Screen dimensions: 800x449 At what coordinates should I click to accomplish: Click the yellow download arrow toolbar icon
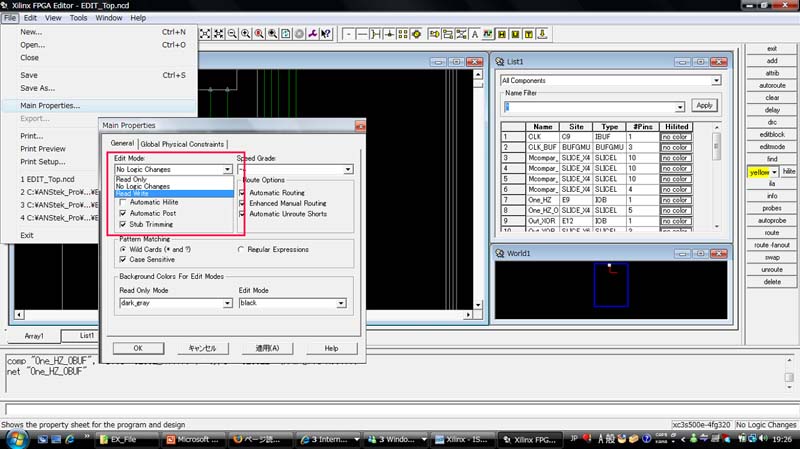point(542,34)
